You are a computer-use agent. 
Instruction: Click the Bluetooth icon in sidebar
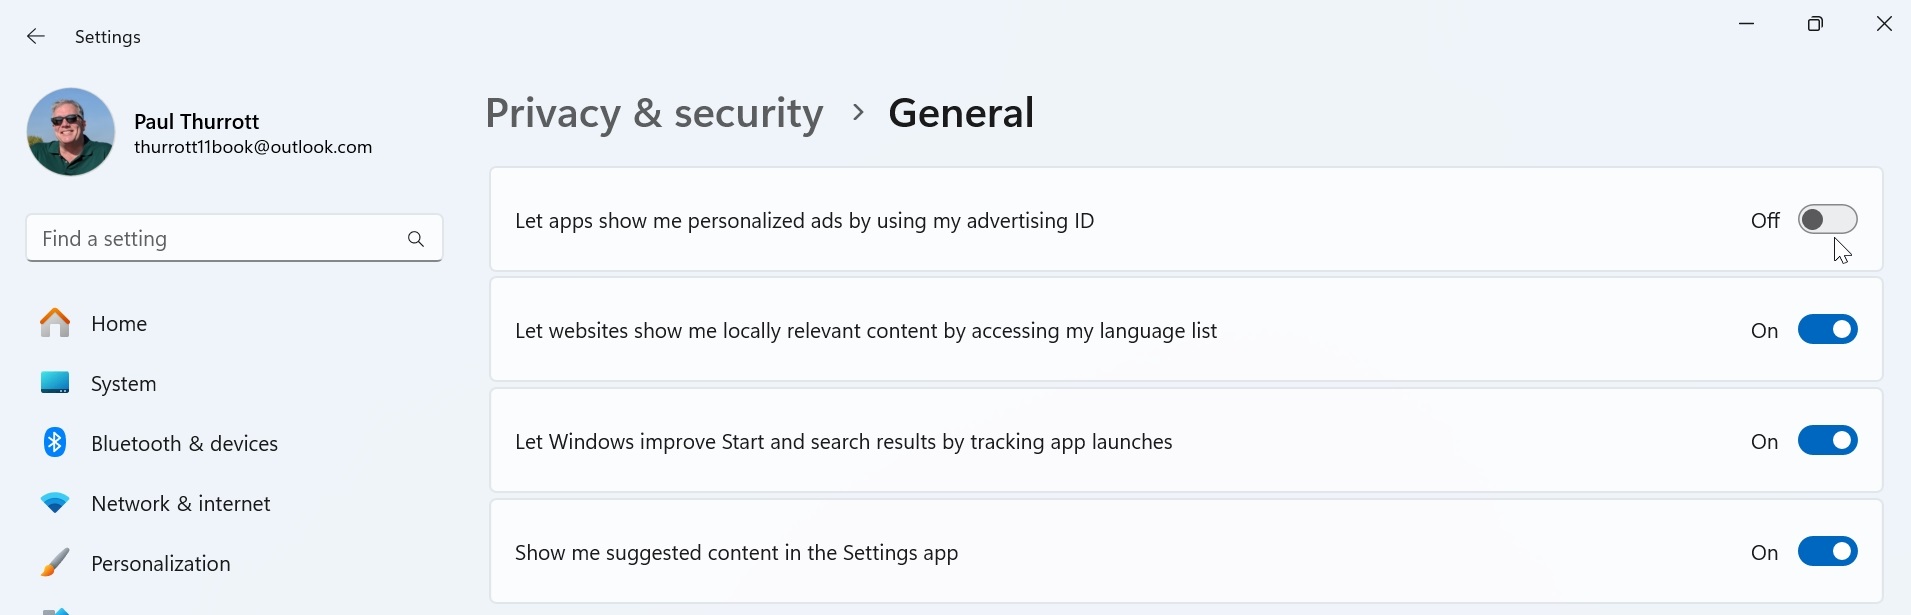(x=55, y=442)
